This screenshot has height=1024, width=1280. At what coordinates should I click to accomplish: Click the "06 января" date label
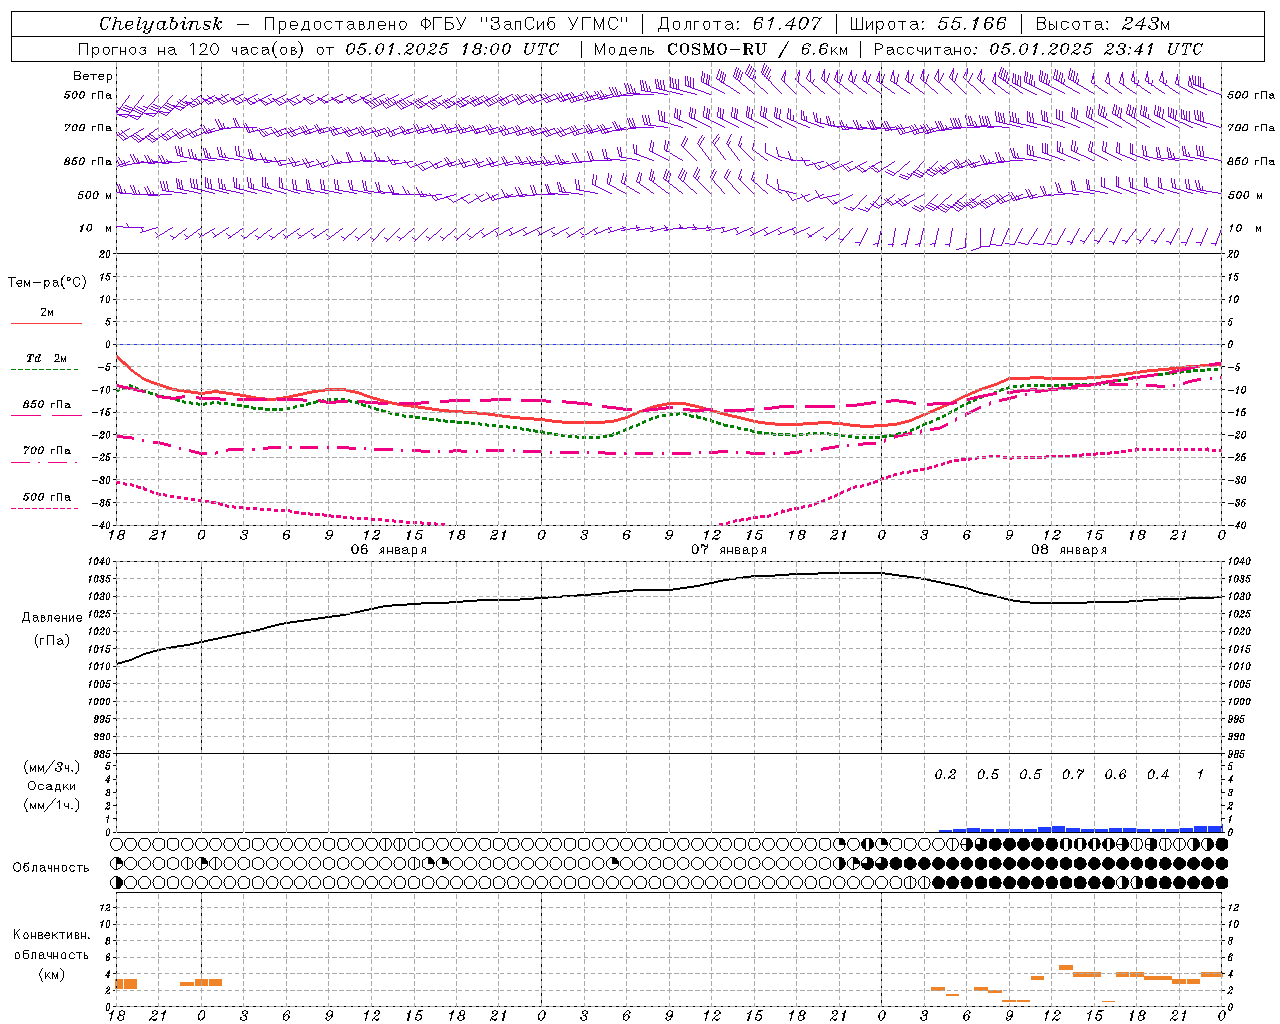click(x=389, y=550)
